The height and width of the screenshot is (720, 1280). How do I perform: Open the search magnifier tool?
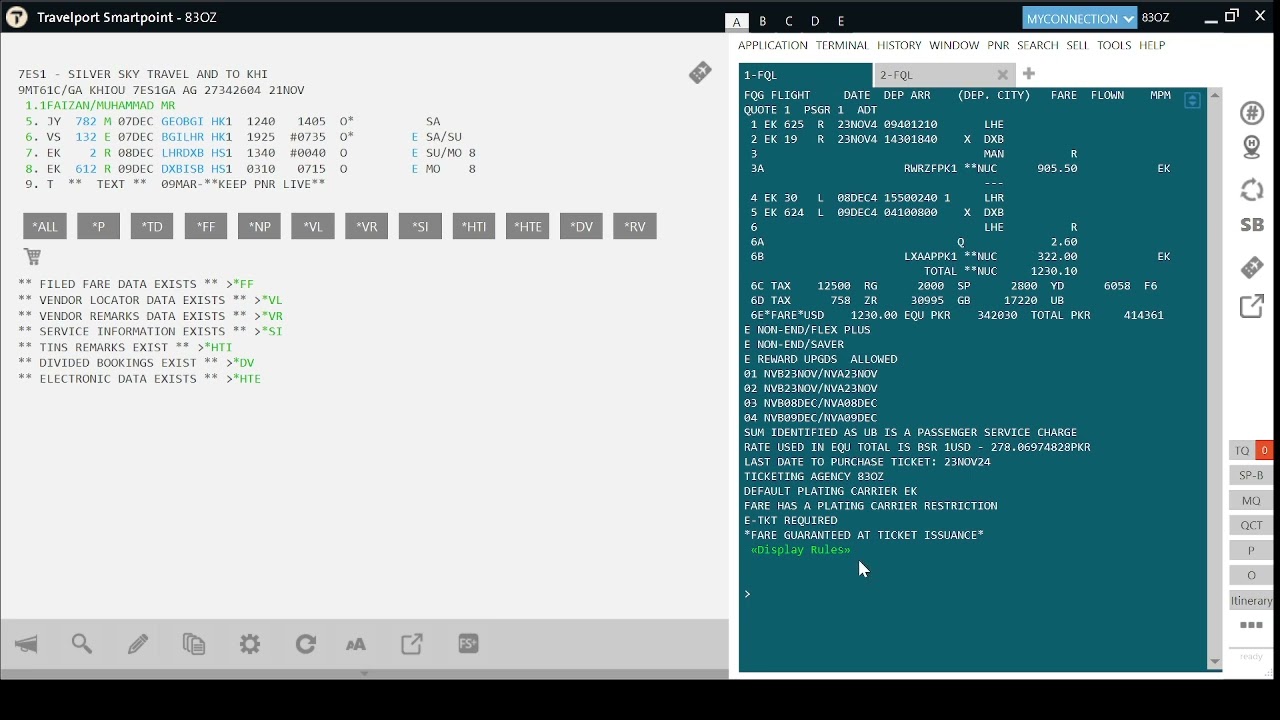[82, 645]
